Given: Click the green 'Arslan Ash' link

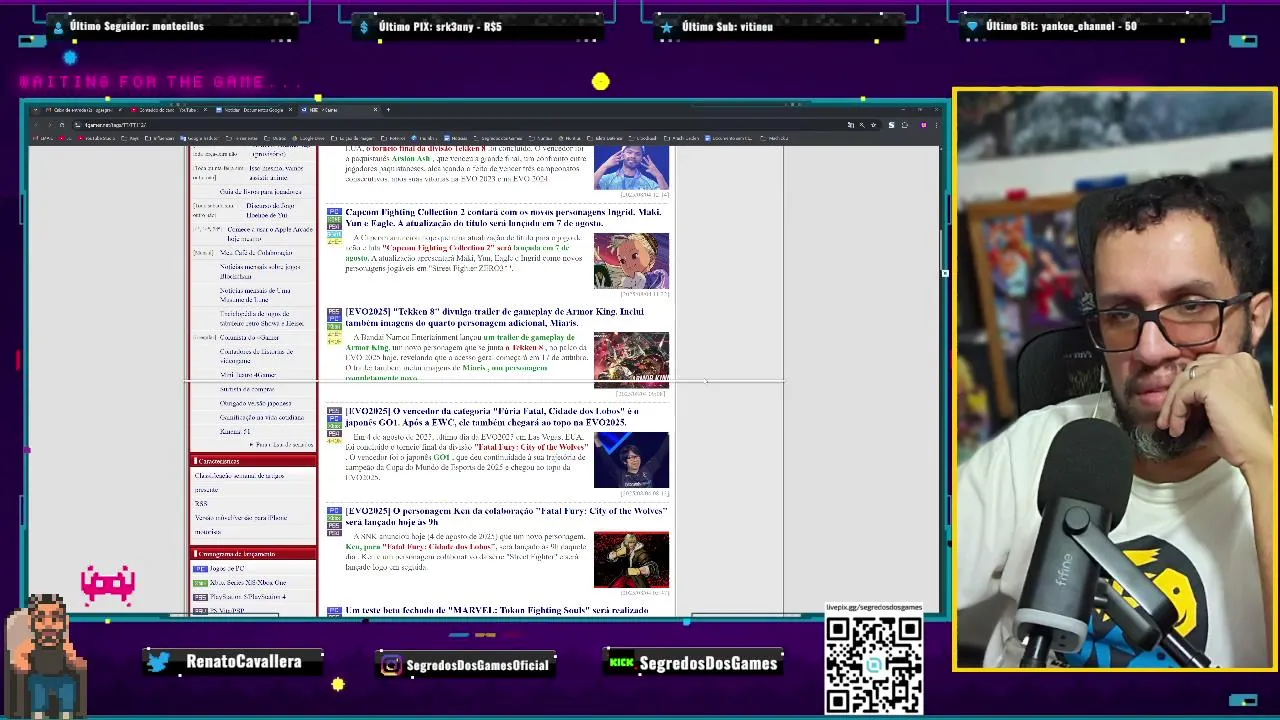Looking at the screenshot, I should click(x=411, y=158).
